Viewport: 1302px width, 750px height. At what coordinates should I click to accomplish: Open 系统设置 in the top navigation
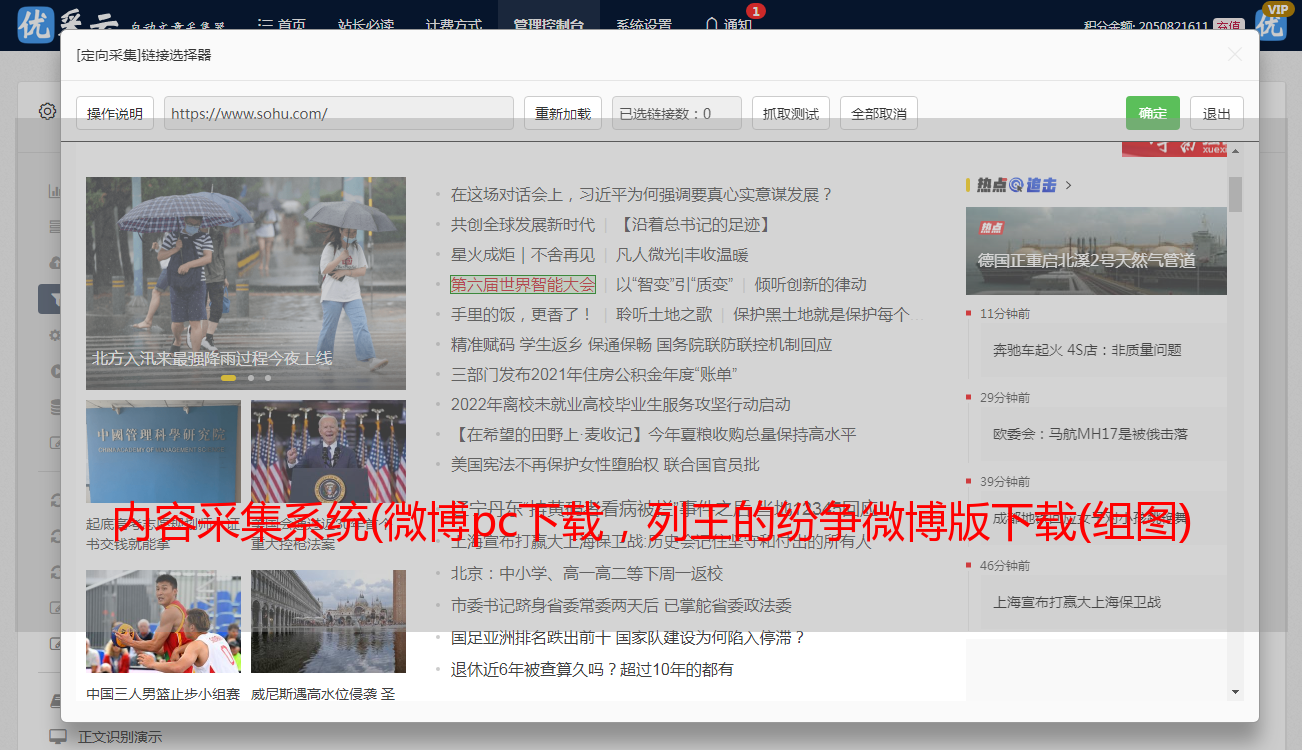click(x=644, y=25)
